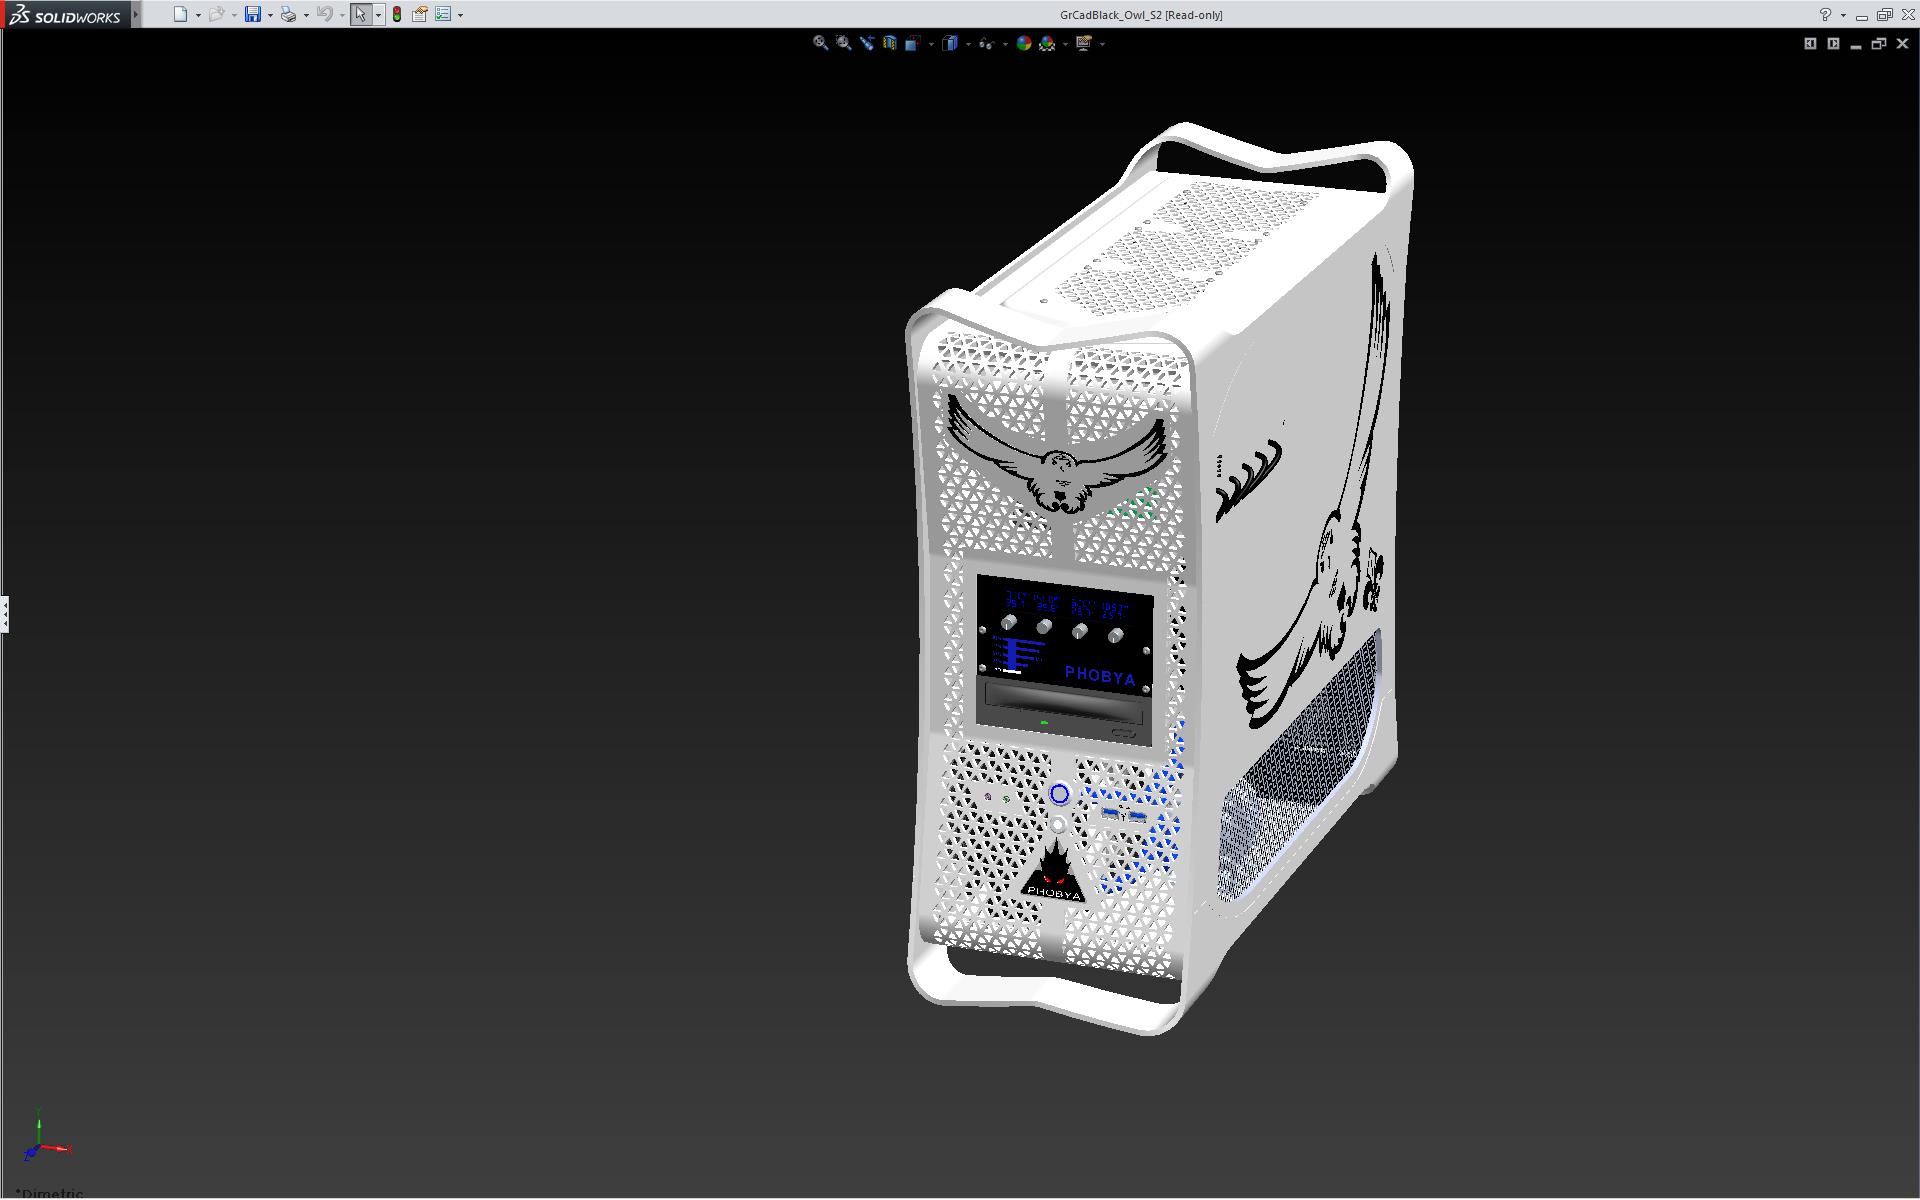Click the Zoom to Fit icon
The height and width of the screenshot is (1200, 1920).
click(820, 43)
